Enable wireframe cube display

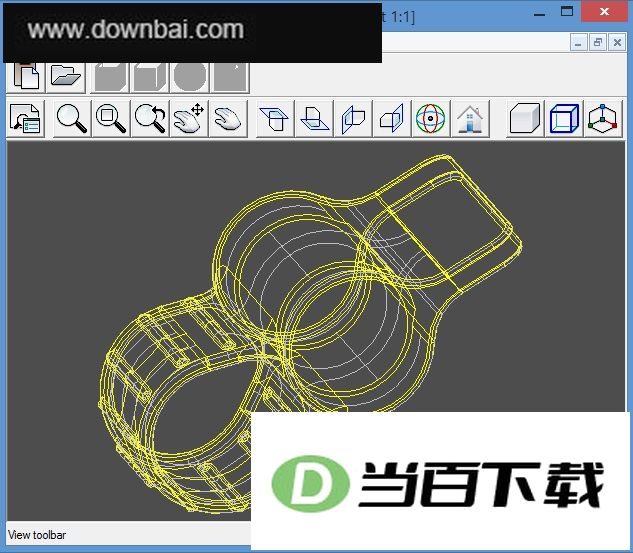[x=564, y=119]
